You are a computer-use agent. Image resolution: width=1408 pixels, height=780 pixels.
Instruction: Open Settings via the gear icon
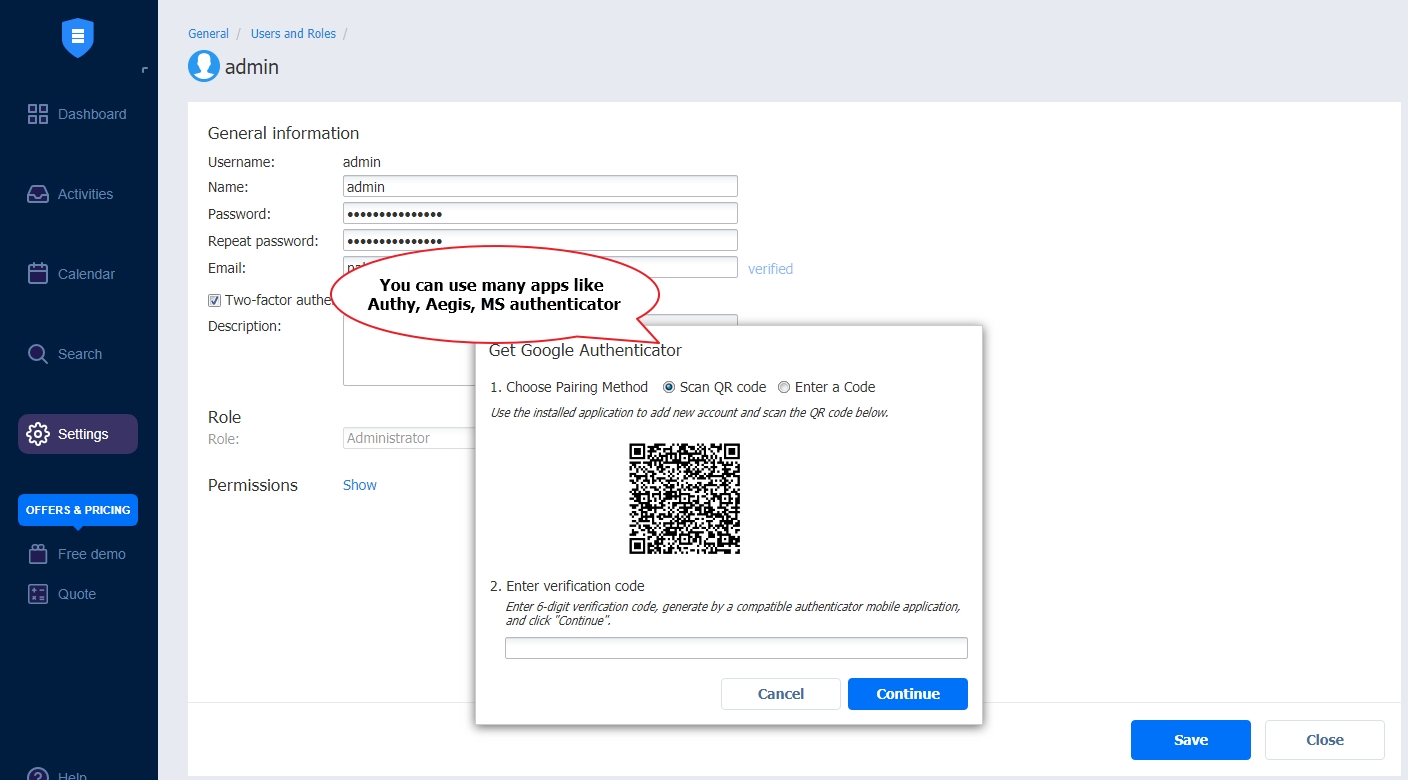coord(37,434)
